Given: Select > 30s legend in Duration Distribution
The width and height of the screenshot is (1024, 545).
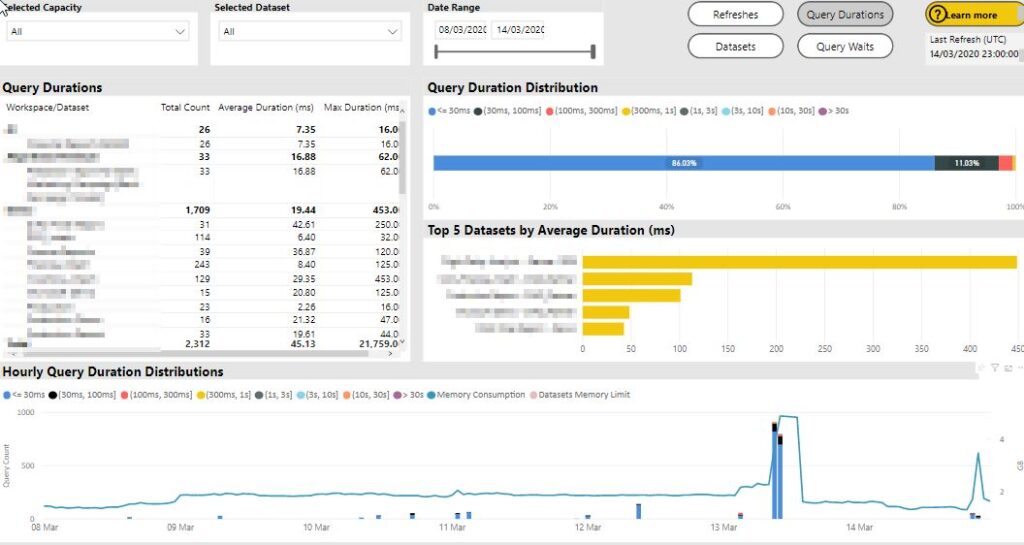Looking at the screenshot, I should 834,111.
